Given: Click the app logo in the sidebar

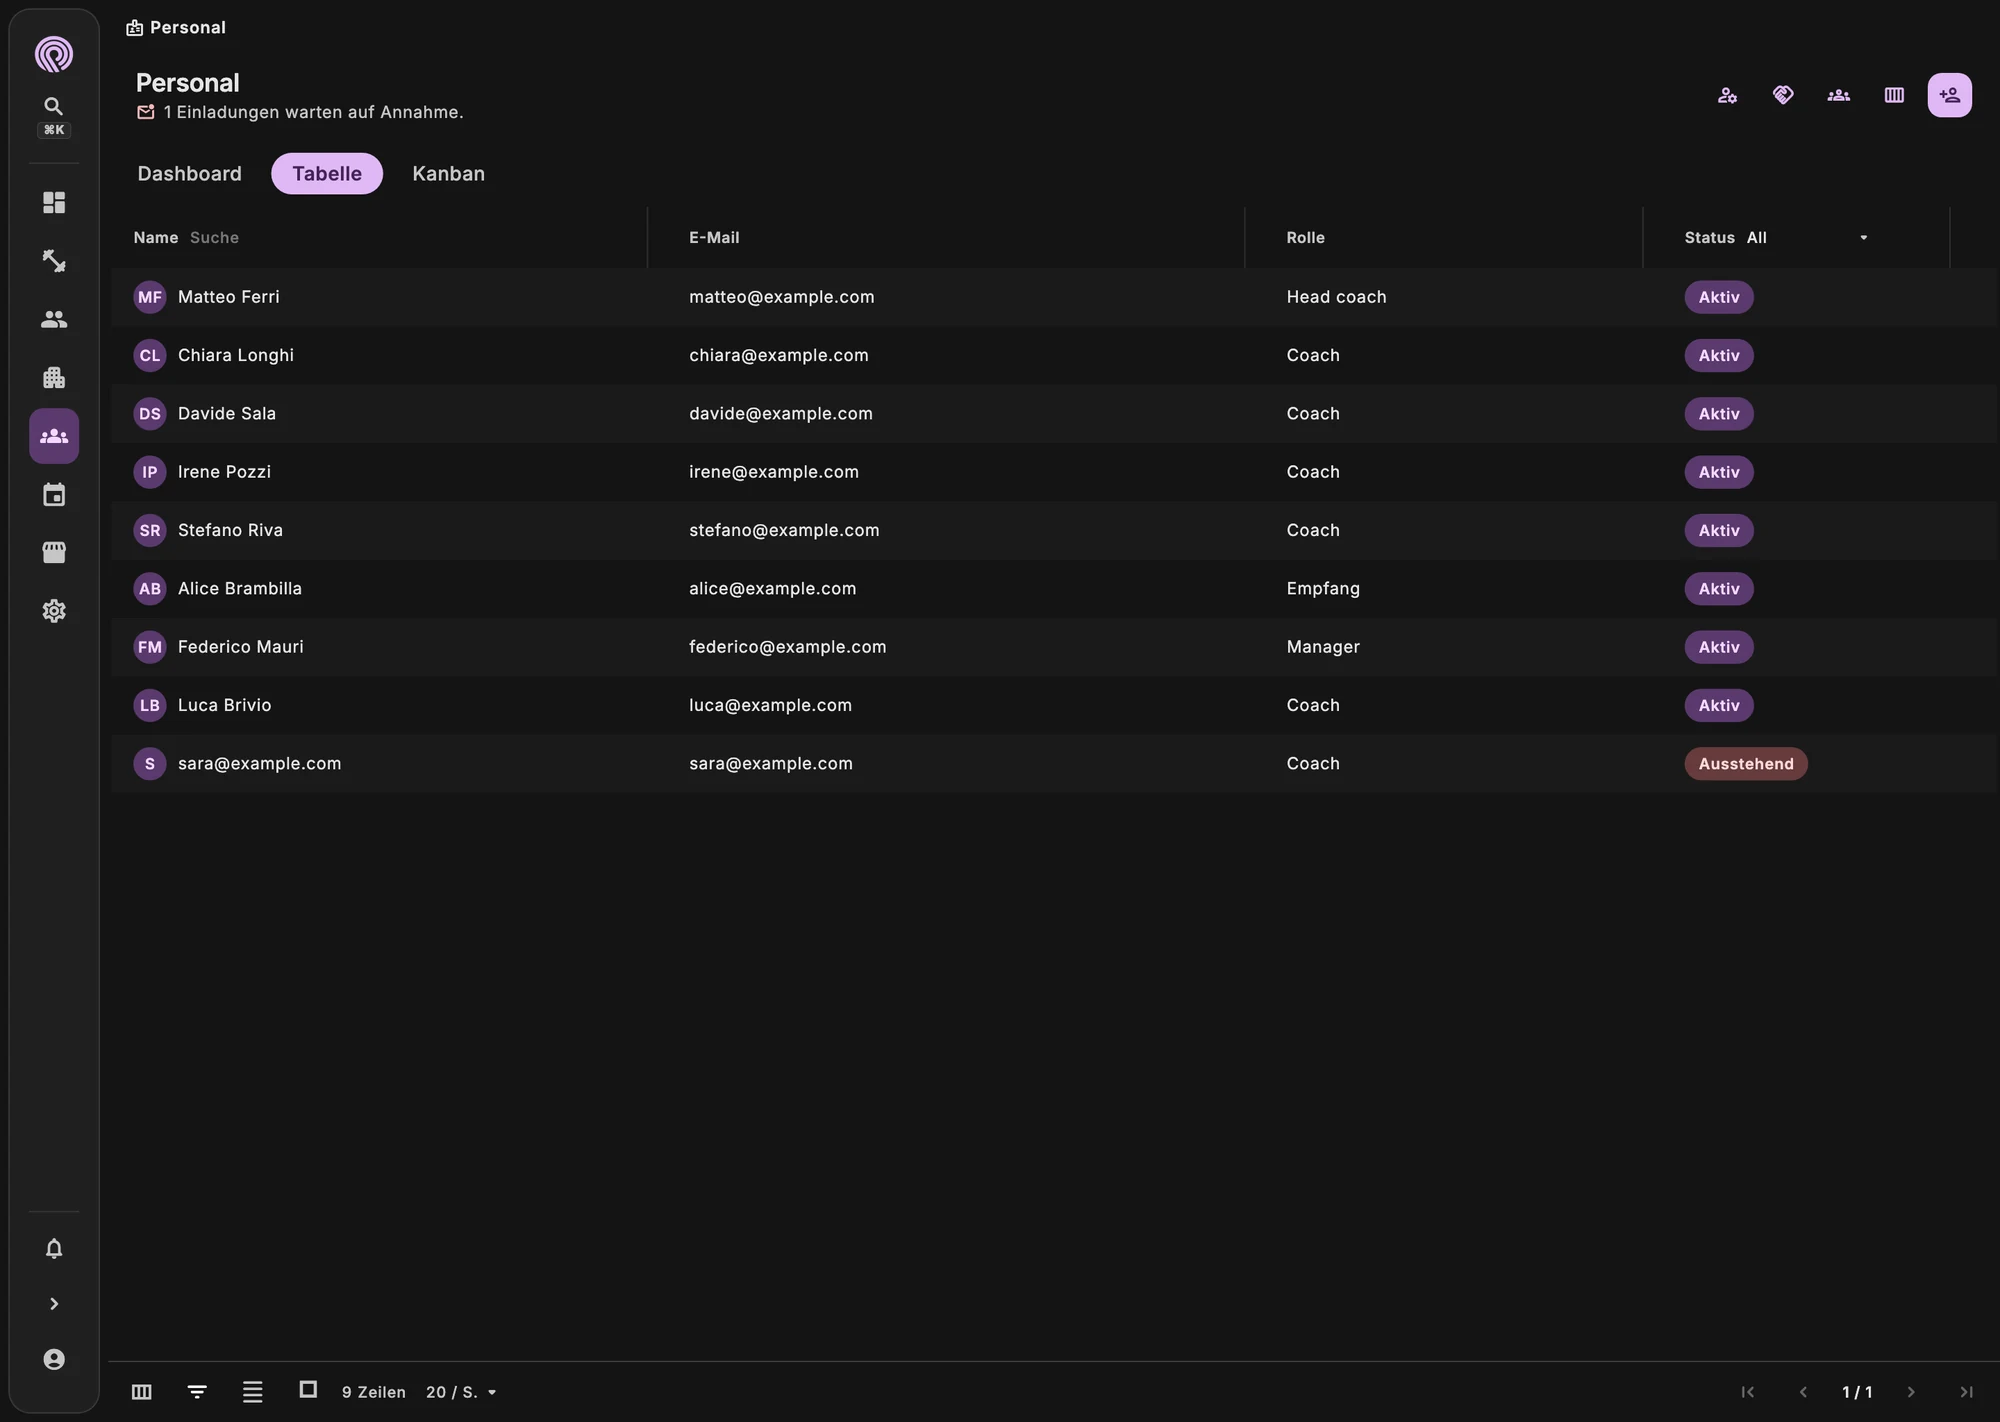Looking at the screenshot, I should pyautogui.click(x=54, y=54).
